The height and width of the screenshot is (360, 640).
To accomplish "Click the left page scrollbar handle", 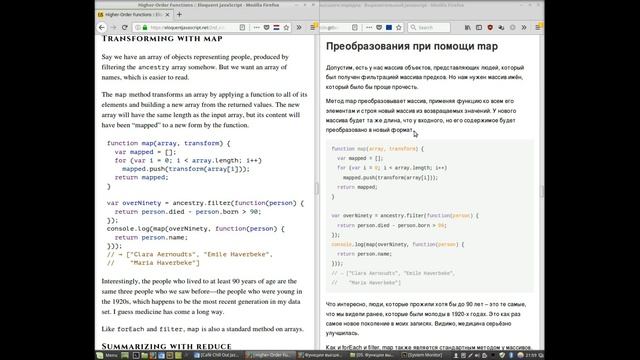I will click(316, 188).
